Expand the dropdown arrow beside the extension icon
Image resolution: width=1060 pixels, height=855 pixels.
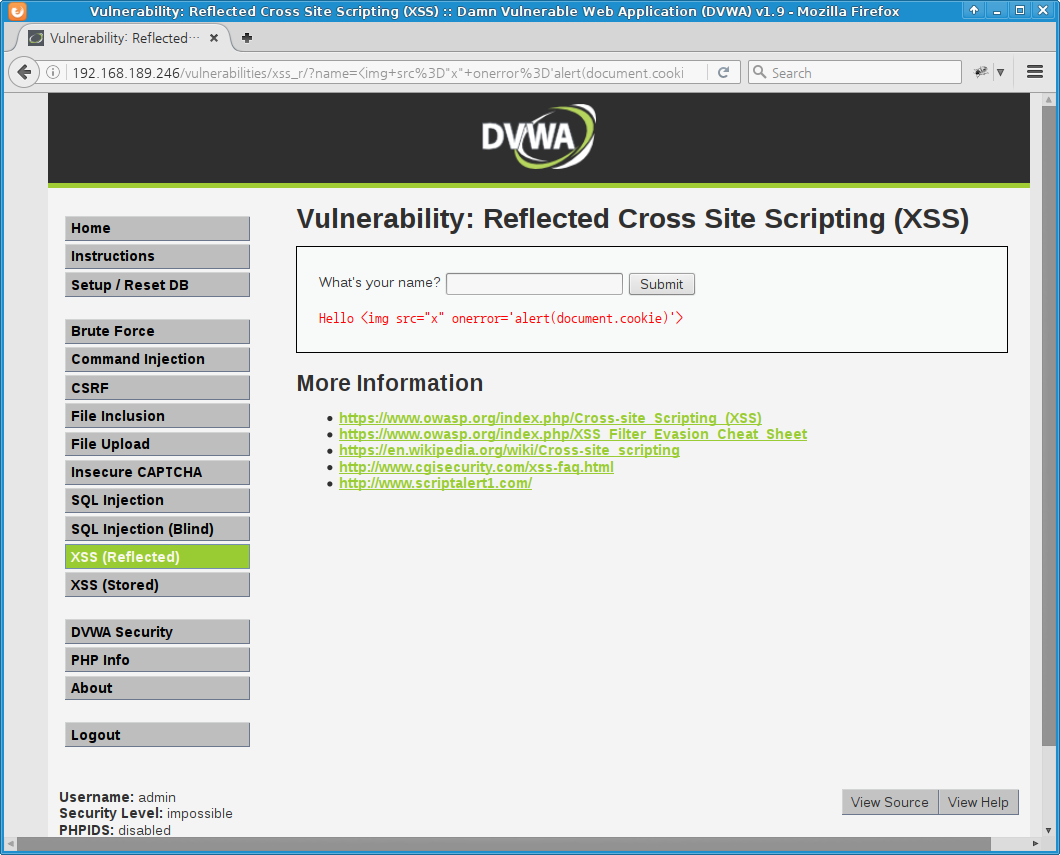[x=1001, y=72]
